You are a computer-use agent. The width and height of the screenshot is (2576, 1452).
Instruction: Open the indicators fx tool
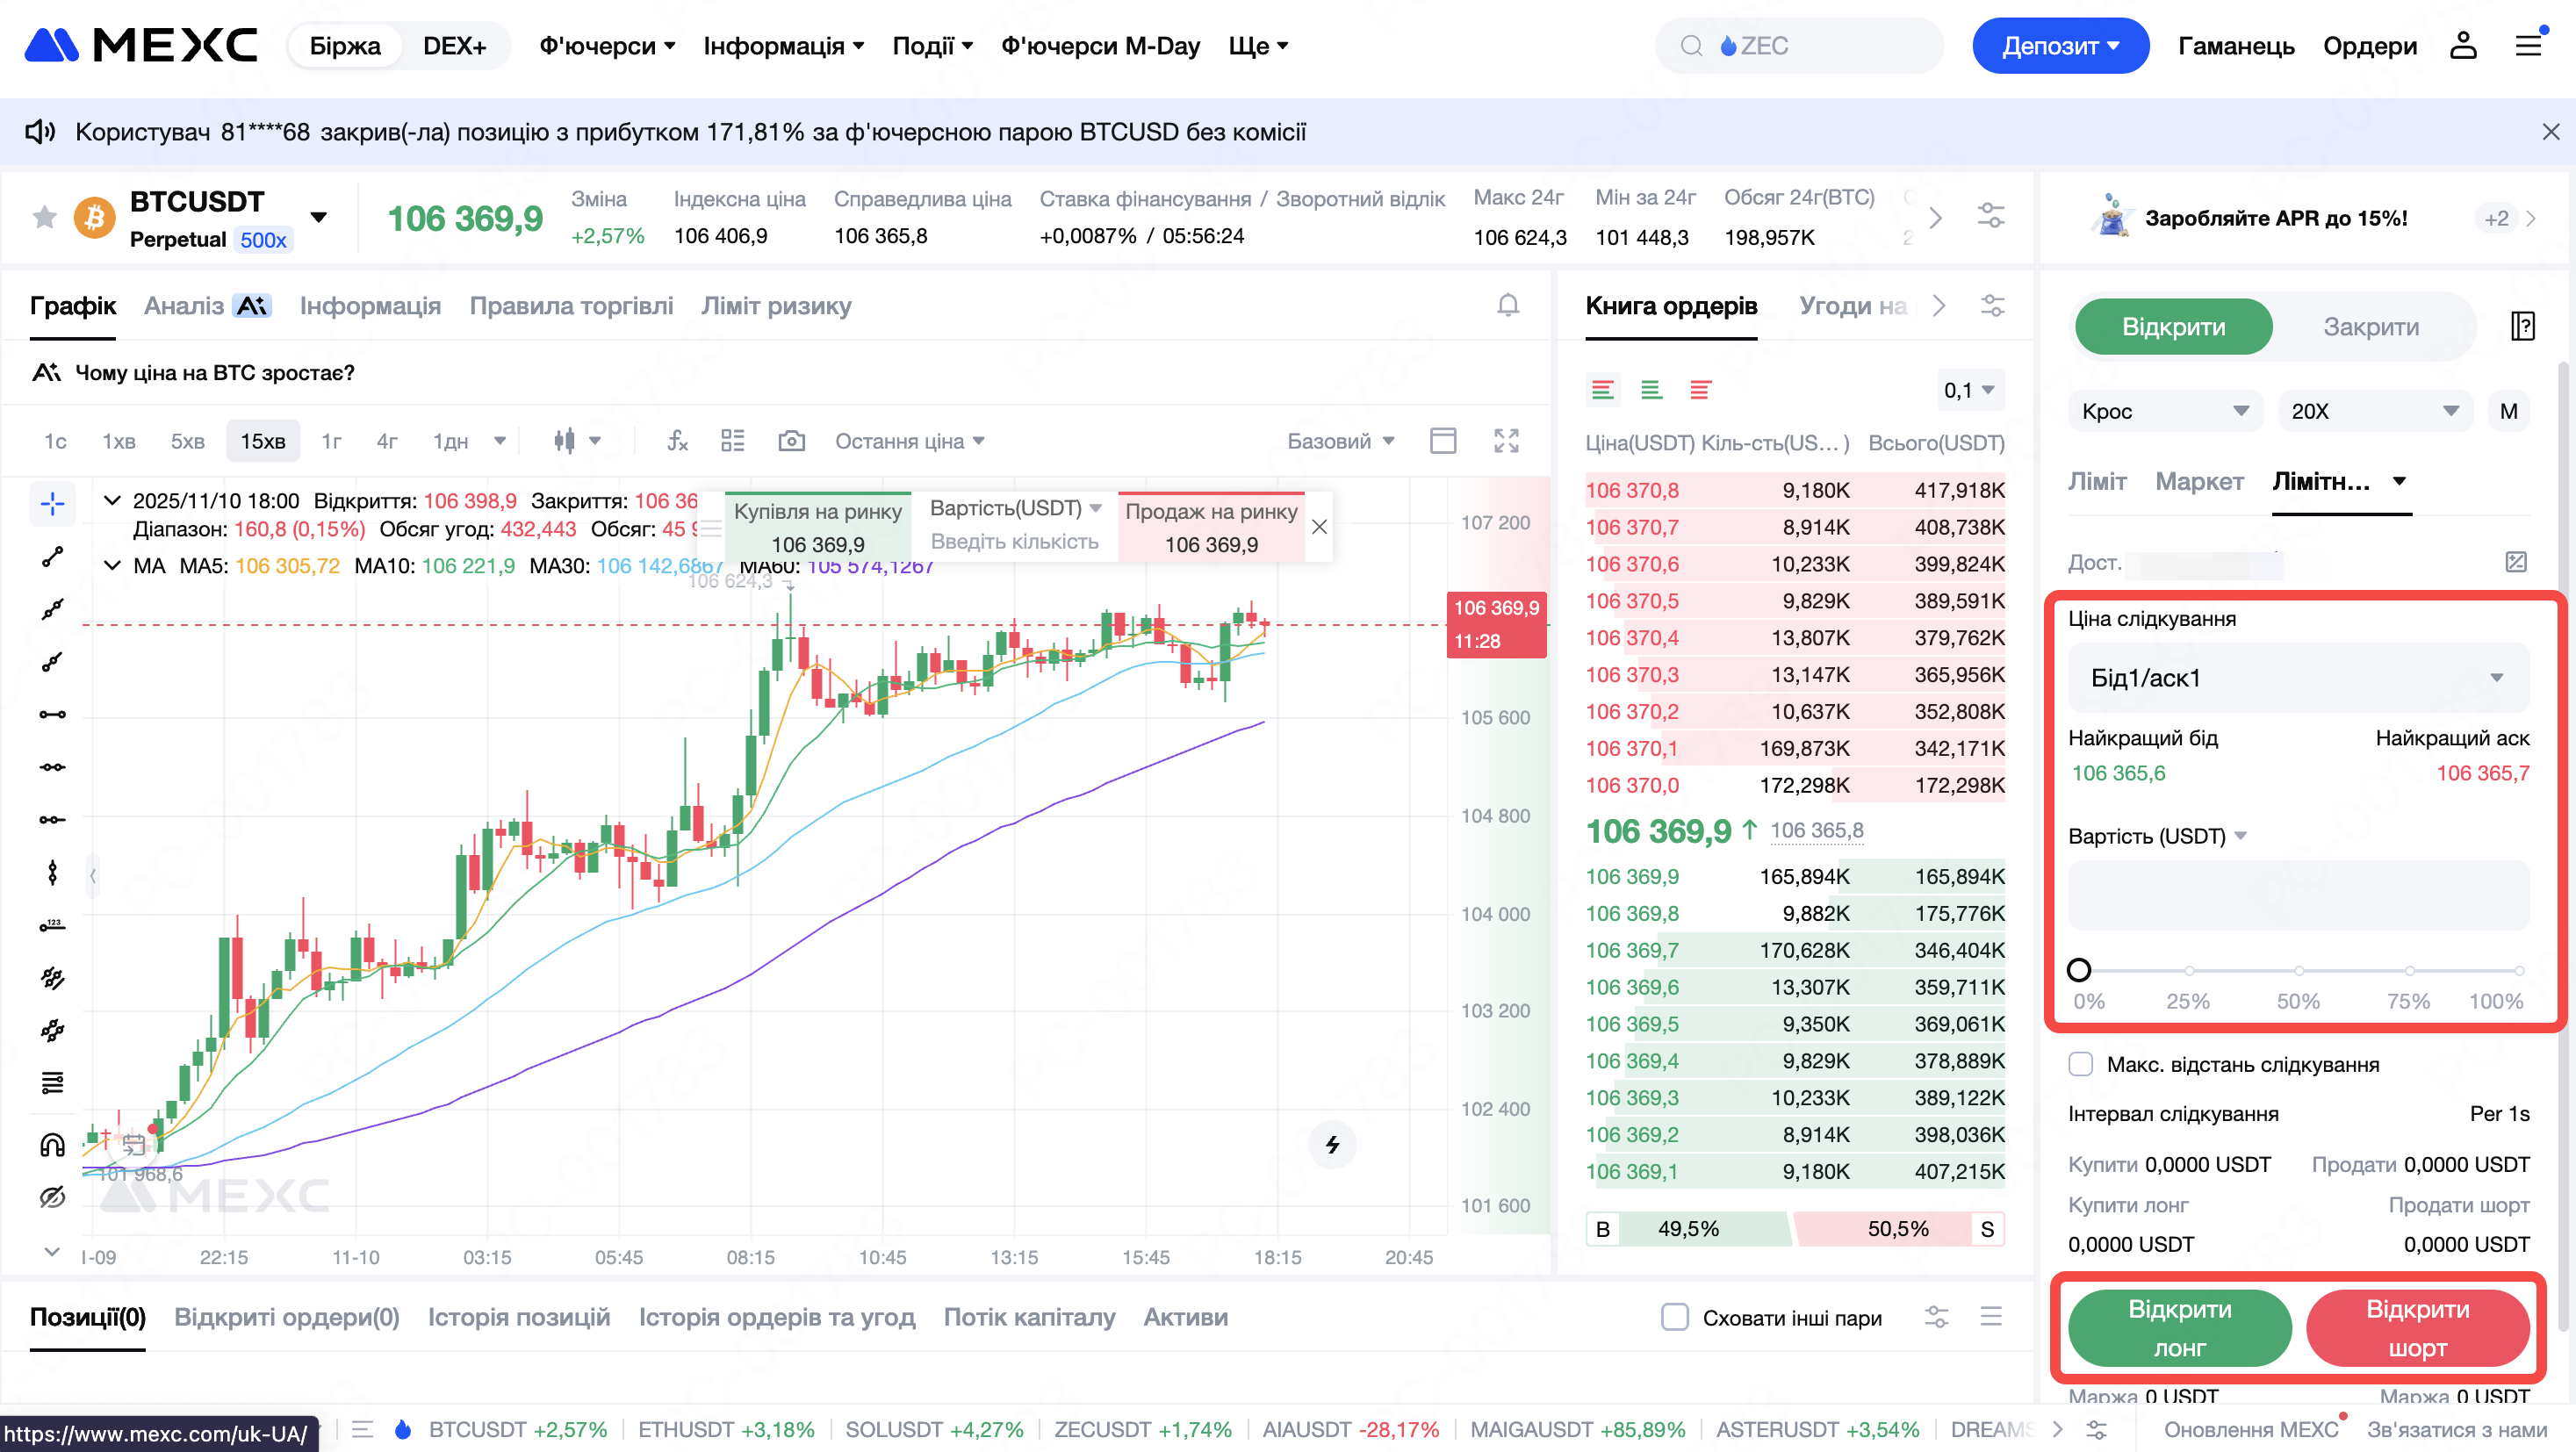point(677,441)
